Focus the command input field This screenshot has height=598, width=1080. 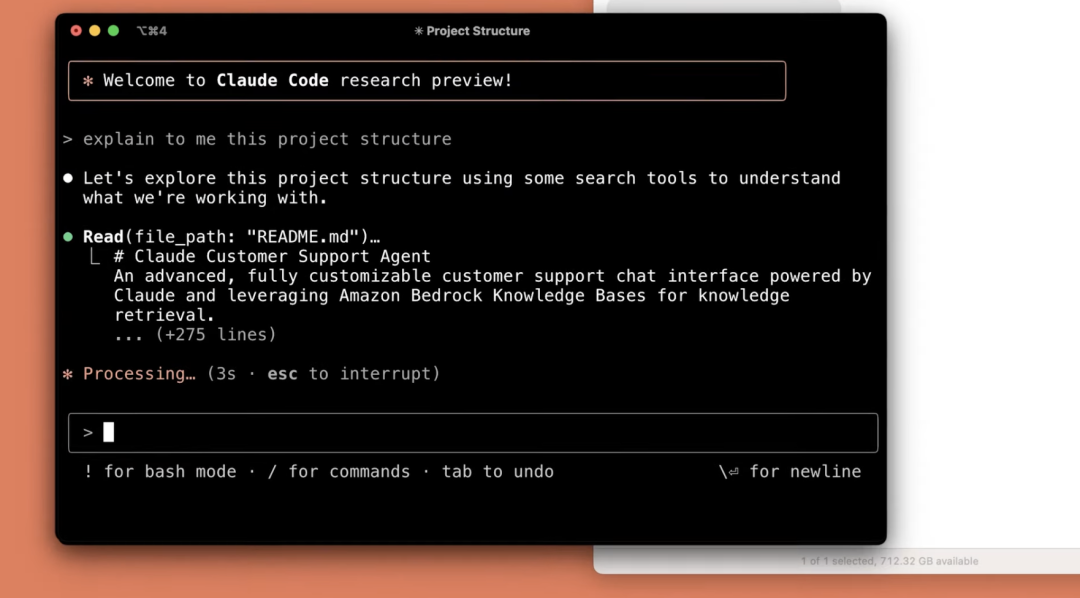tap(480, 432)
